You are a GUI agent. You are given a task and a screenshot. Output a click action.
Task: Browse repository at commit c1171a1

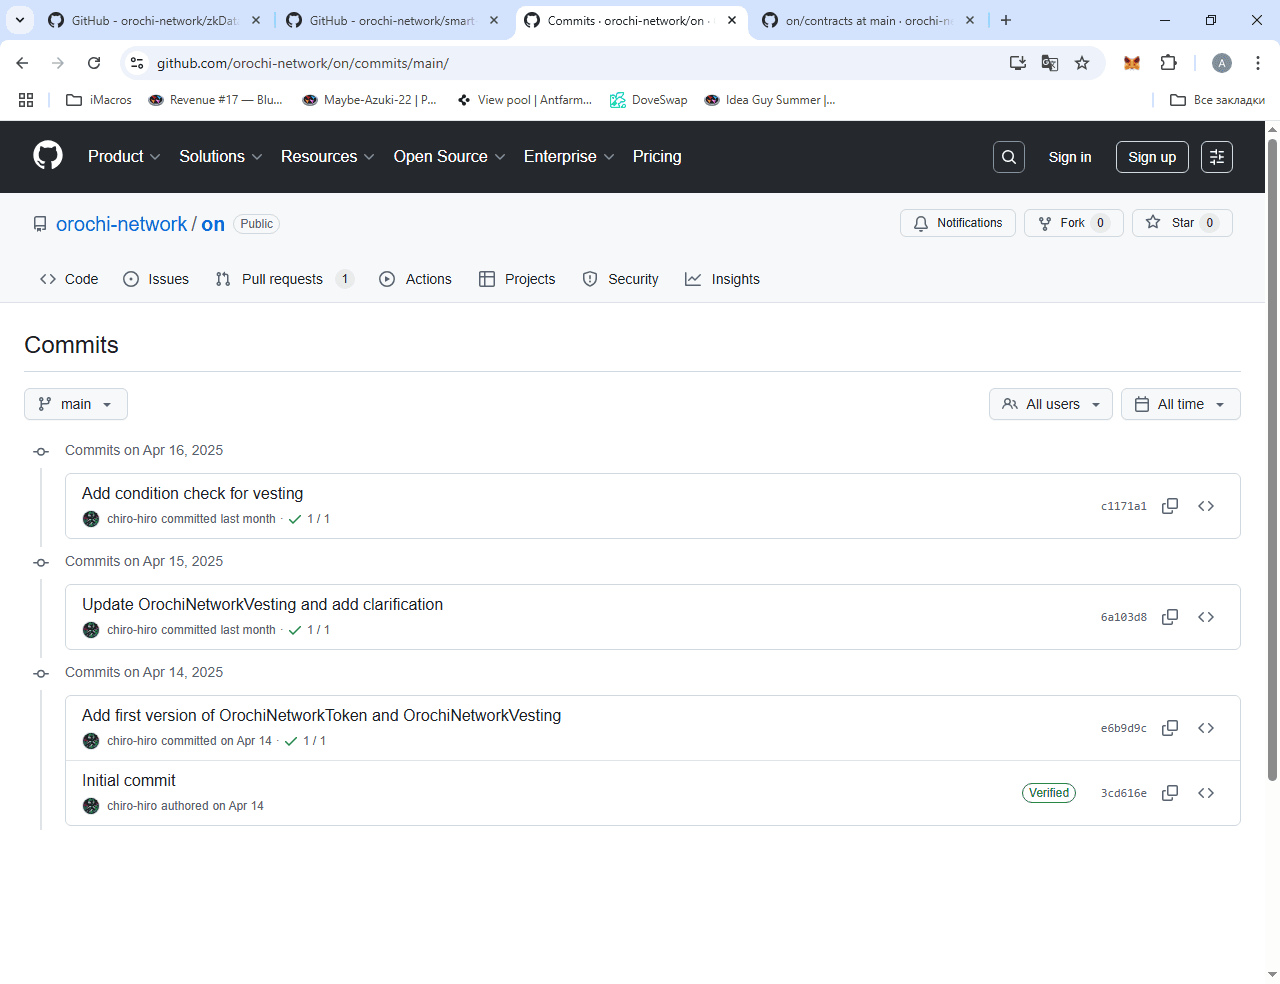tap(1206, 506)
